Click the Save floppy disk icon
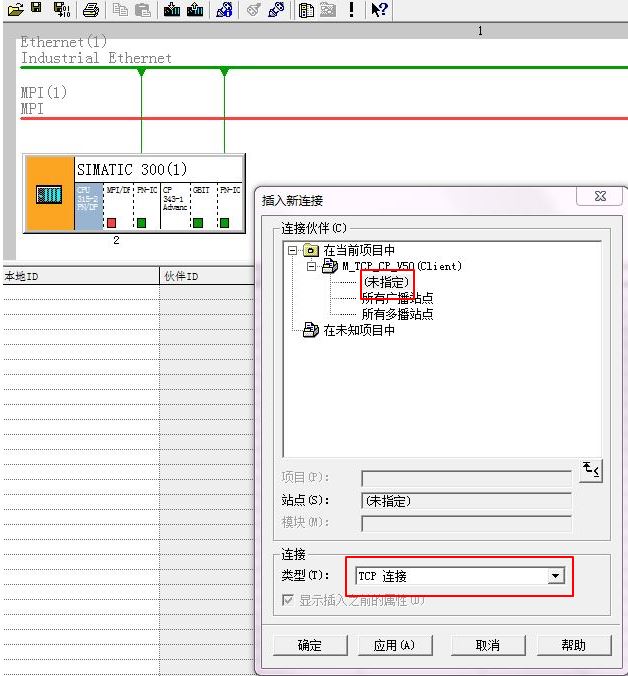This screenshot has height=676, width=628. click(36, 8)
